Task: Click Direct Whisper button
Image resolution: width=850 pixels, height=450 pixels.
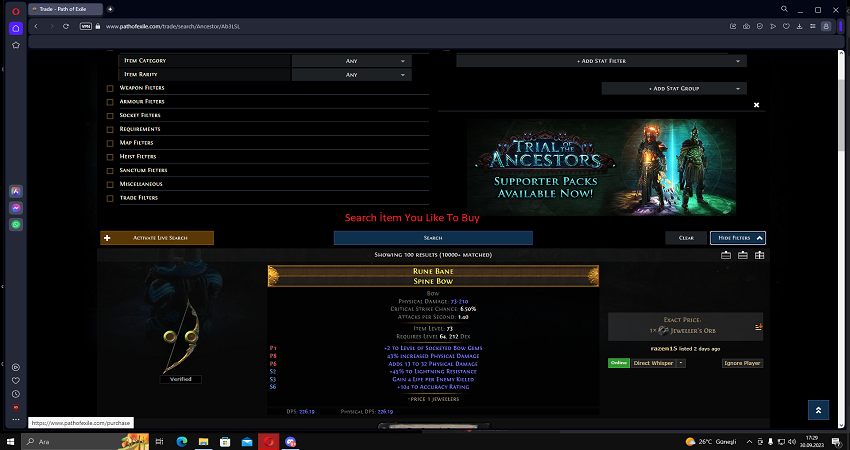Action: coord(653,363)
